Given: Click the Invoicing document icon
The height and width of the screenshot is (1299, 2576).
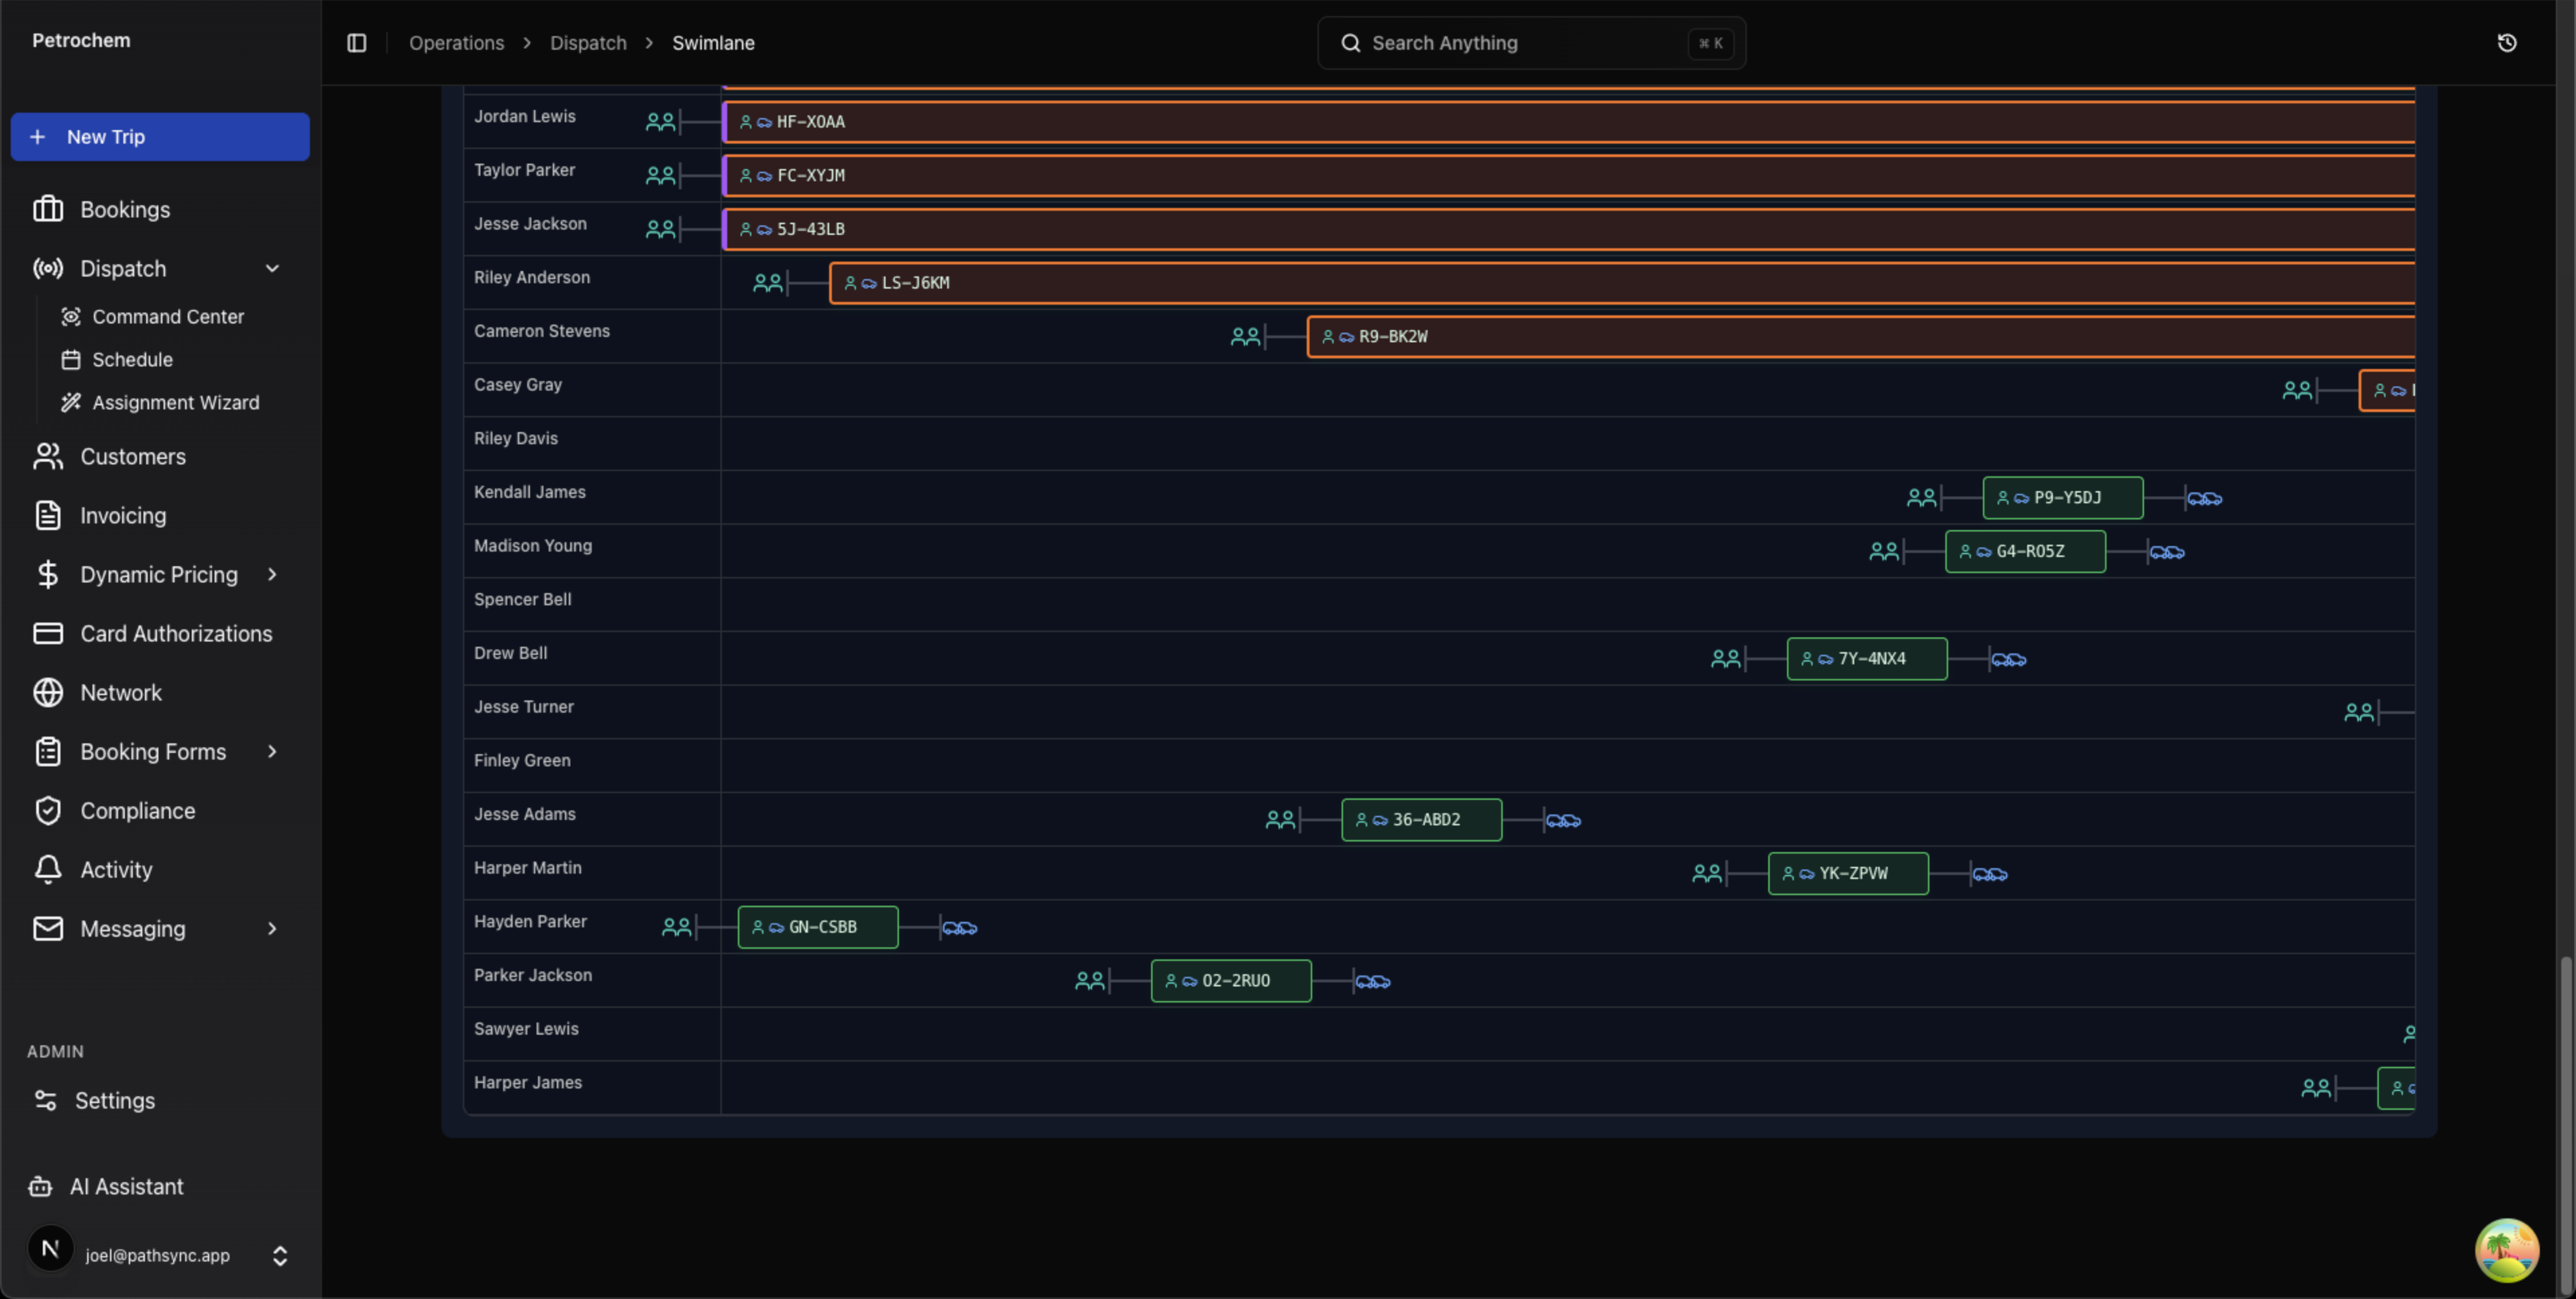Looking at the screenshot, I should [x=48, y=515].
